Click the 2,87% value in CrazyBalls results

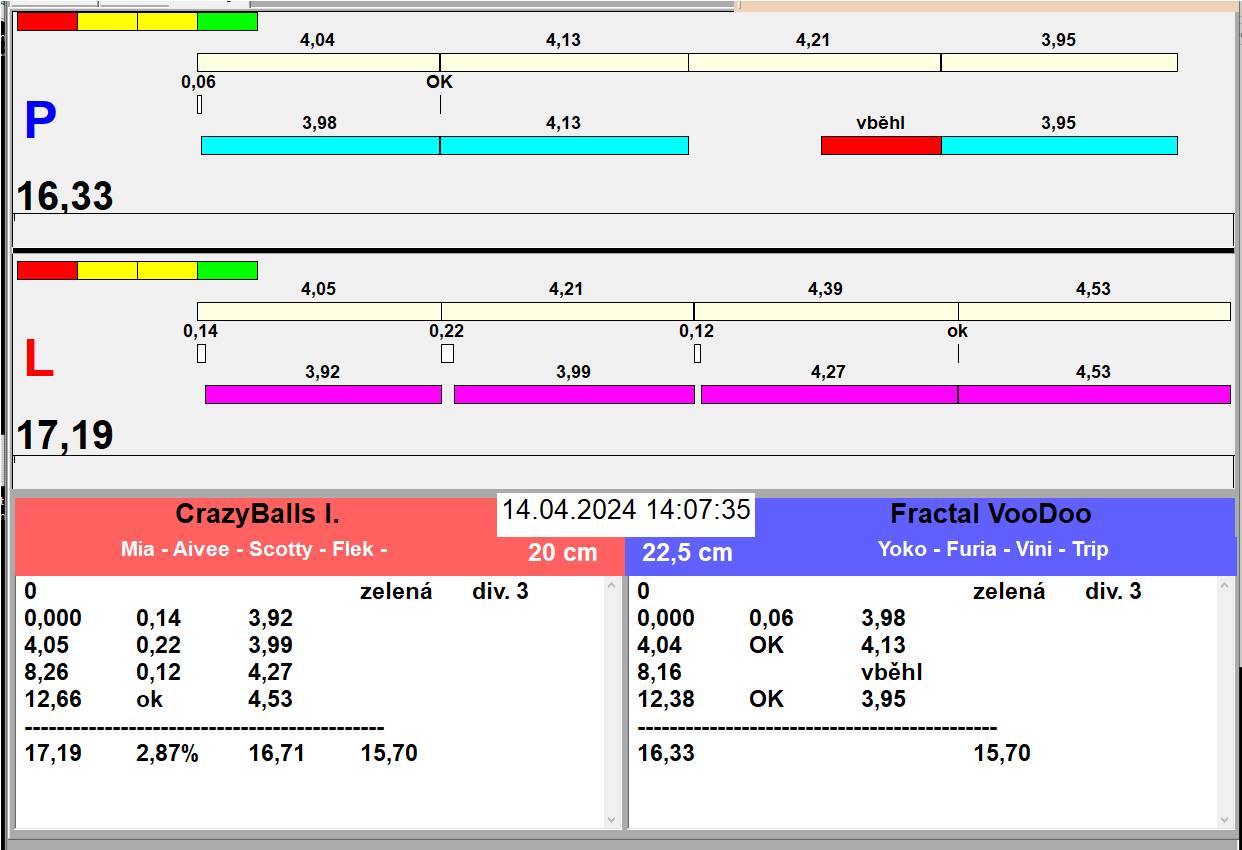point(167,753)
